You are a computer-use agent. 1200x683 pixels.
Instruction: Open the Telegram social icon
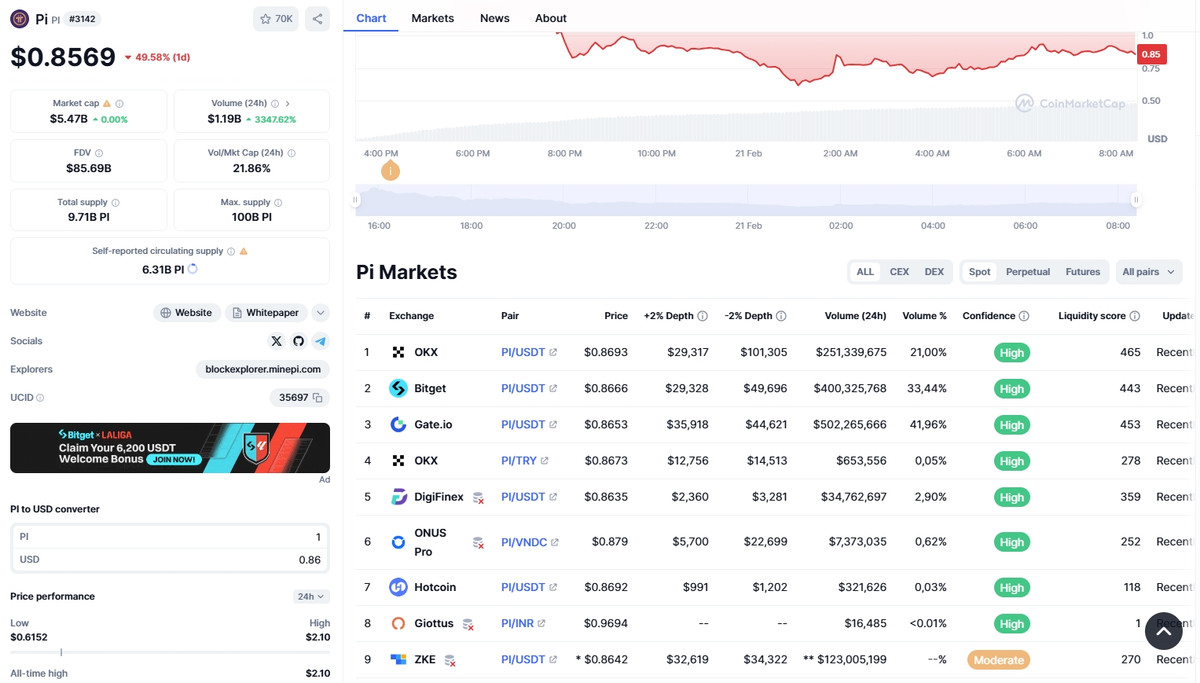click(320, 341)
